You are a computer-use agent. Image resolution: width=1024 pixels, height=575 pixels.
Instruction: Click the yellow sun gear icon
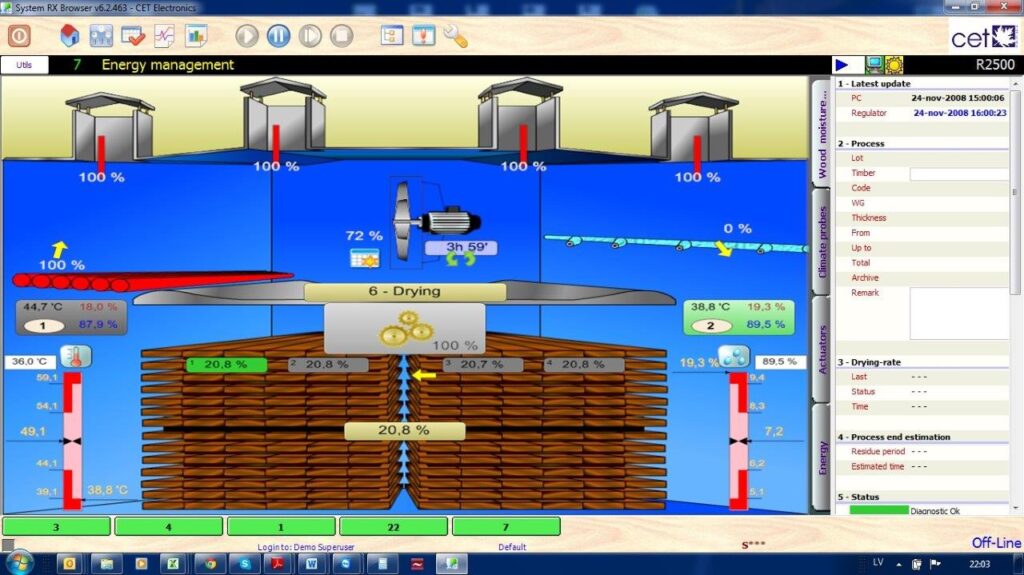click(x=894, y=65)
